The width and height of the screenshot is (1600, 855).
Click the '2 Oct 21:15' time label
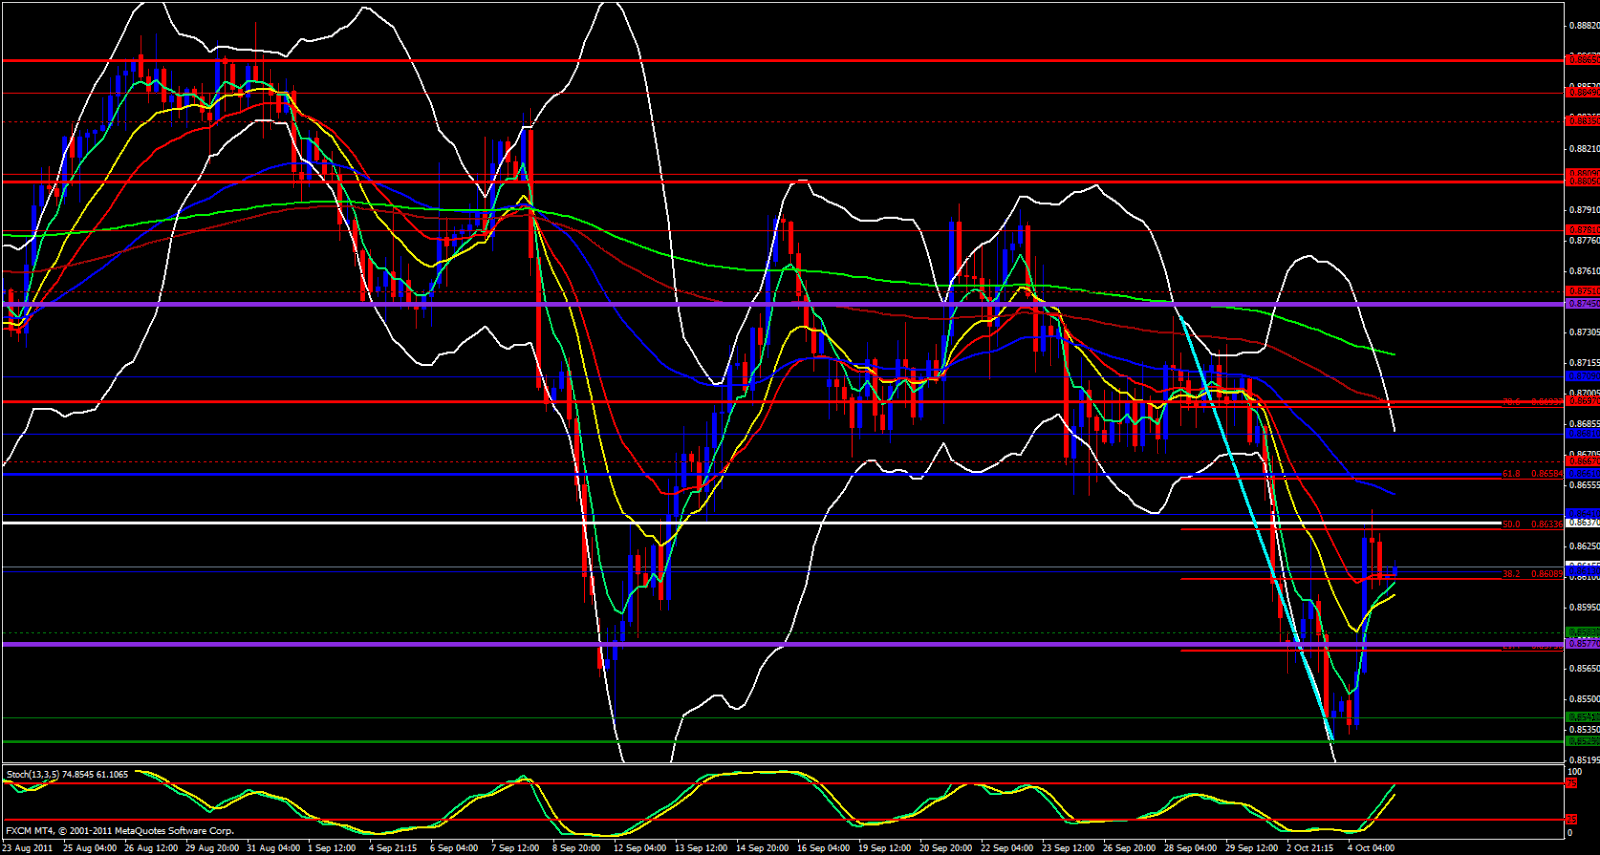1310,848
